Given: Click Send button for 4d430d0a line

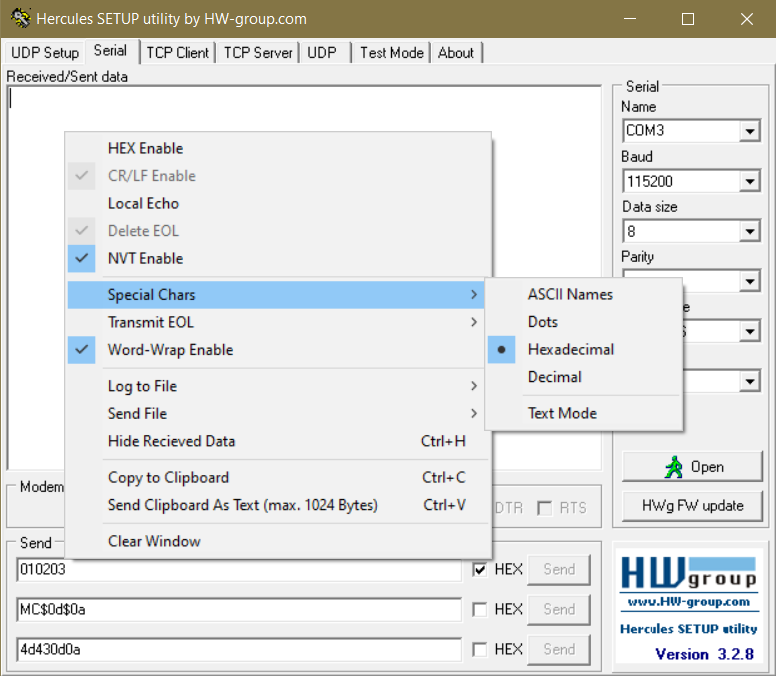Looking at the screenshot, I should click(559, 649).
